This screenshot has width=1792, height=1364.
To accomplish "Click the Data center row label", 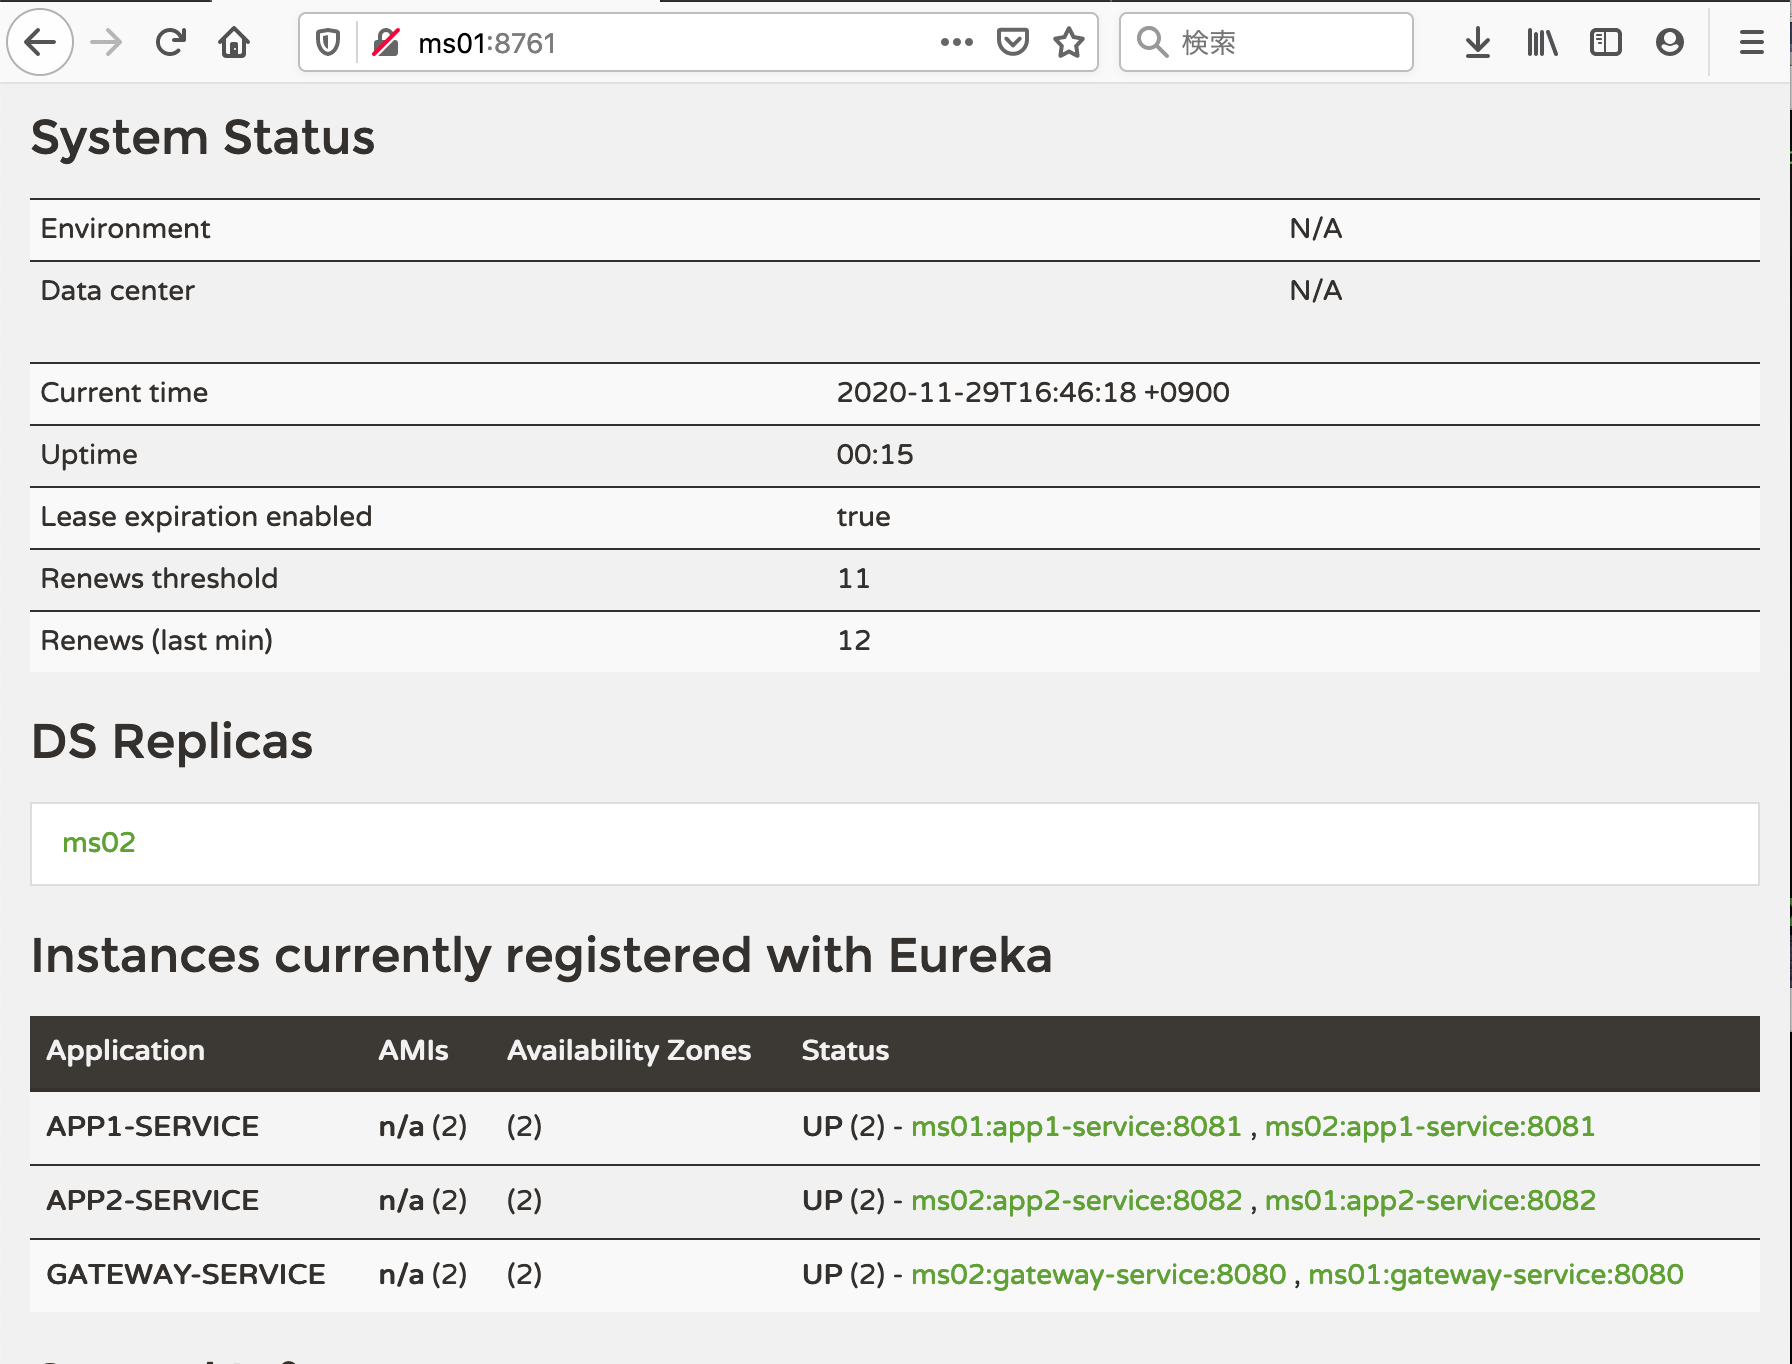I will pos(118,290).
